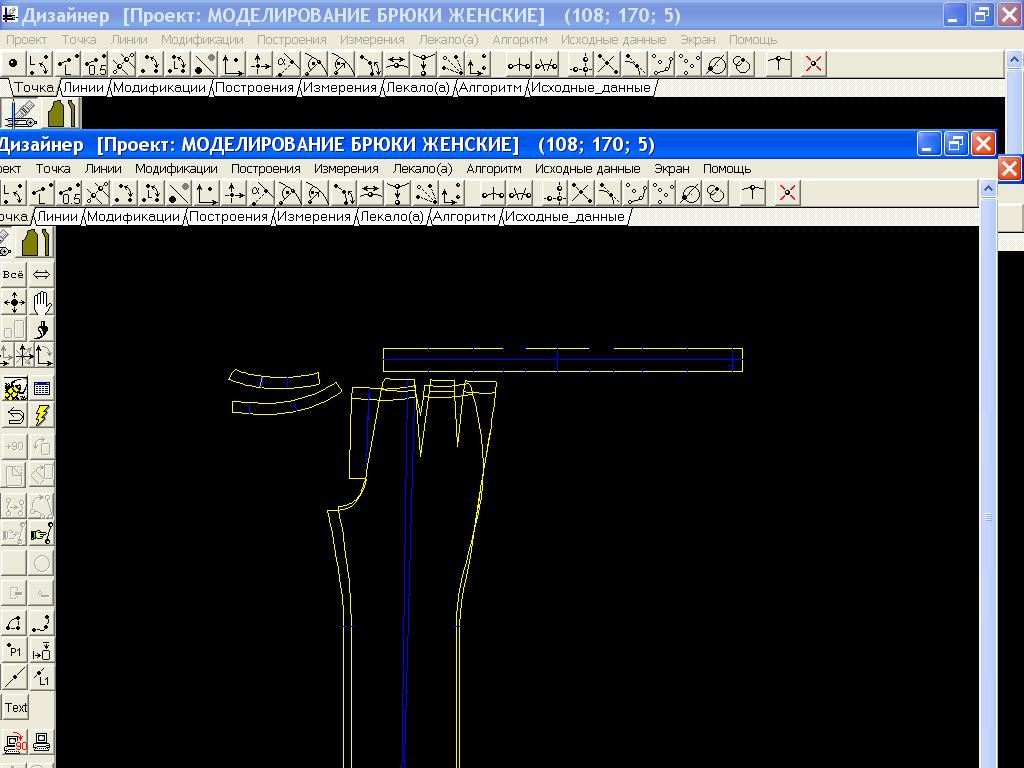Click the single-dot point tool in back window toolbar
The height and width of the screenshot is (768, 1024).
pyautogui.click(x=13, y=64)
